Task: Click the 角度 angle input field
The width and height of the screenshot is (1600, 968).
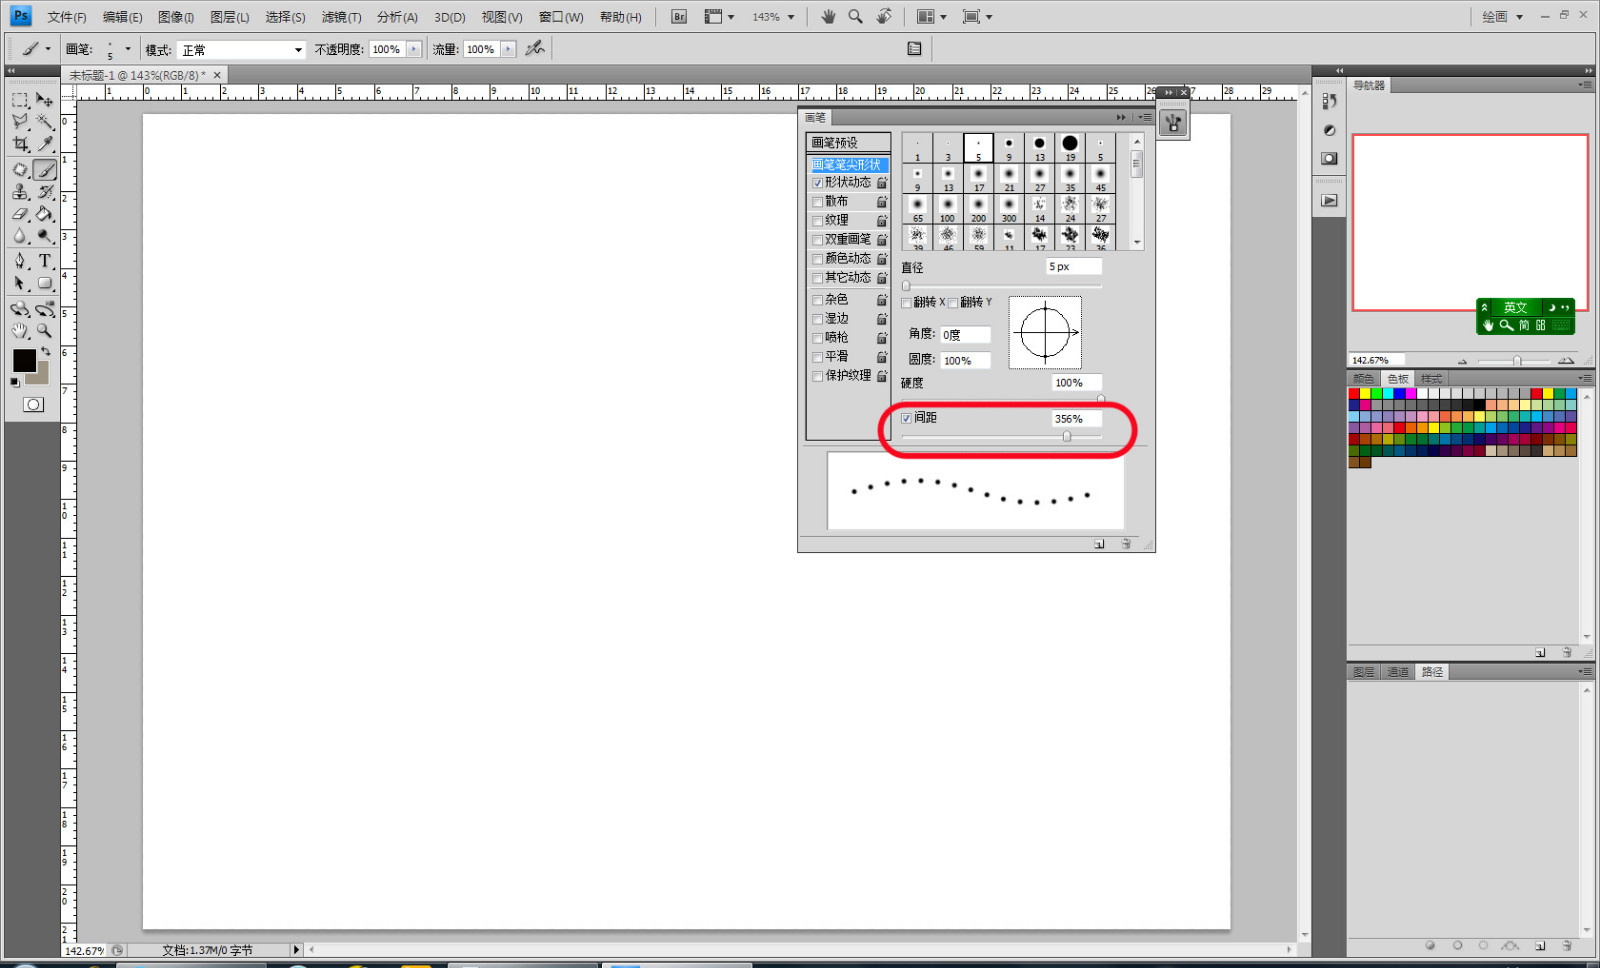Action: coord(965,335)
